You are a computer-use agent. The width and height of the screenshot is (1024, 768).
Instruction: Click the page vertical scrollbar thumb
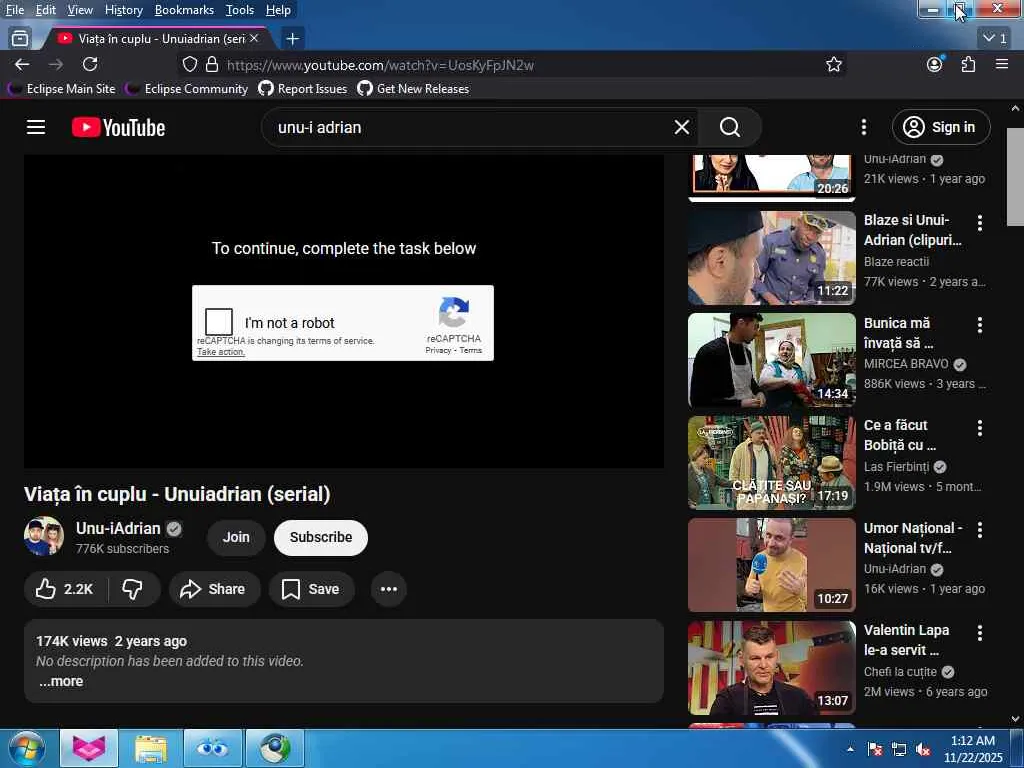click(1015, 177)
